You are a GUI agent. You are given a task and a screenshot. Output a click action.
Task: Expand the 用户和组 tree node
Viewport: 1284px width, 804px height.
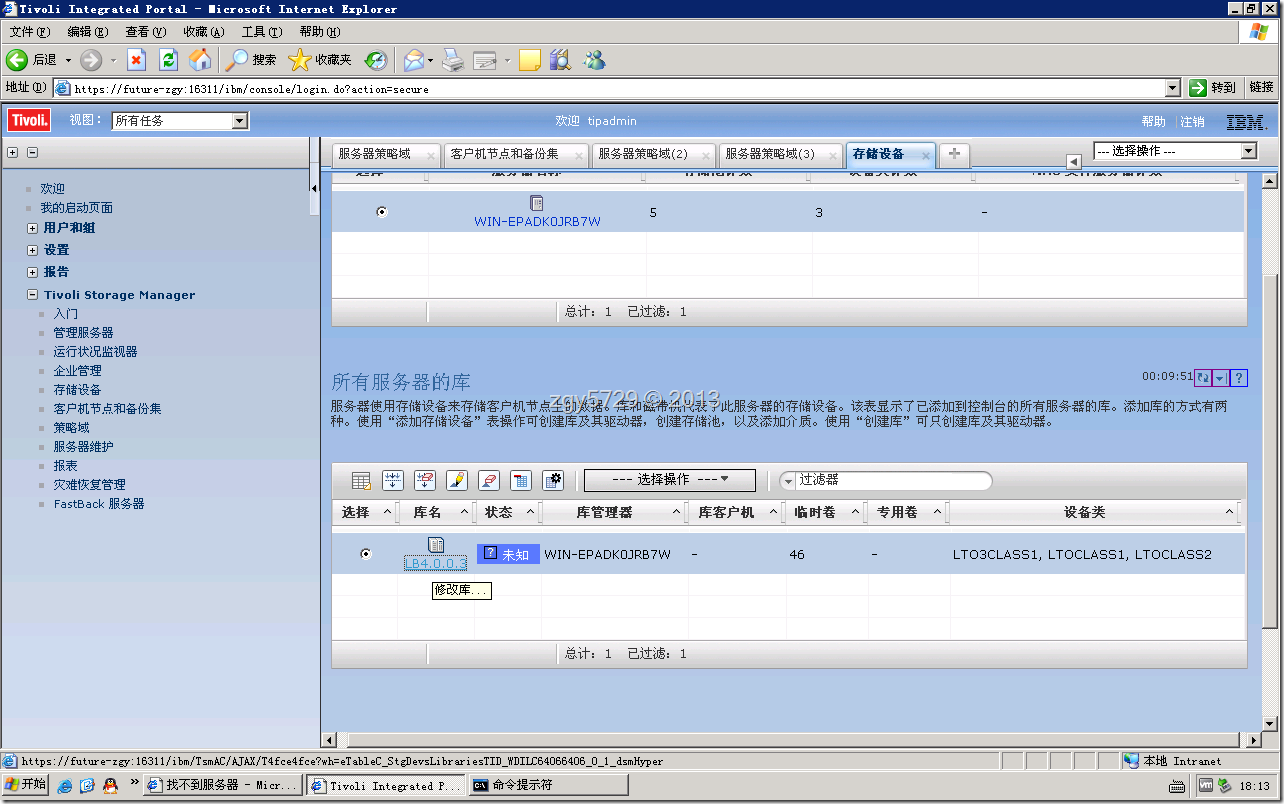pos(32,228)
